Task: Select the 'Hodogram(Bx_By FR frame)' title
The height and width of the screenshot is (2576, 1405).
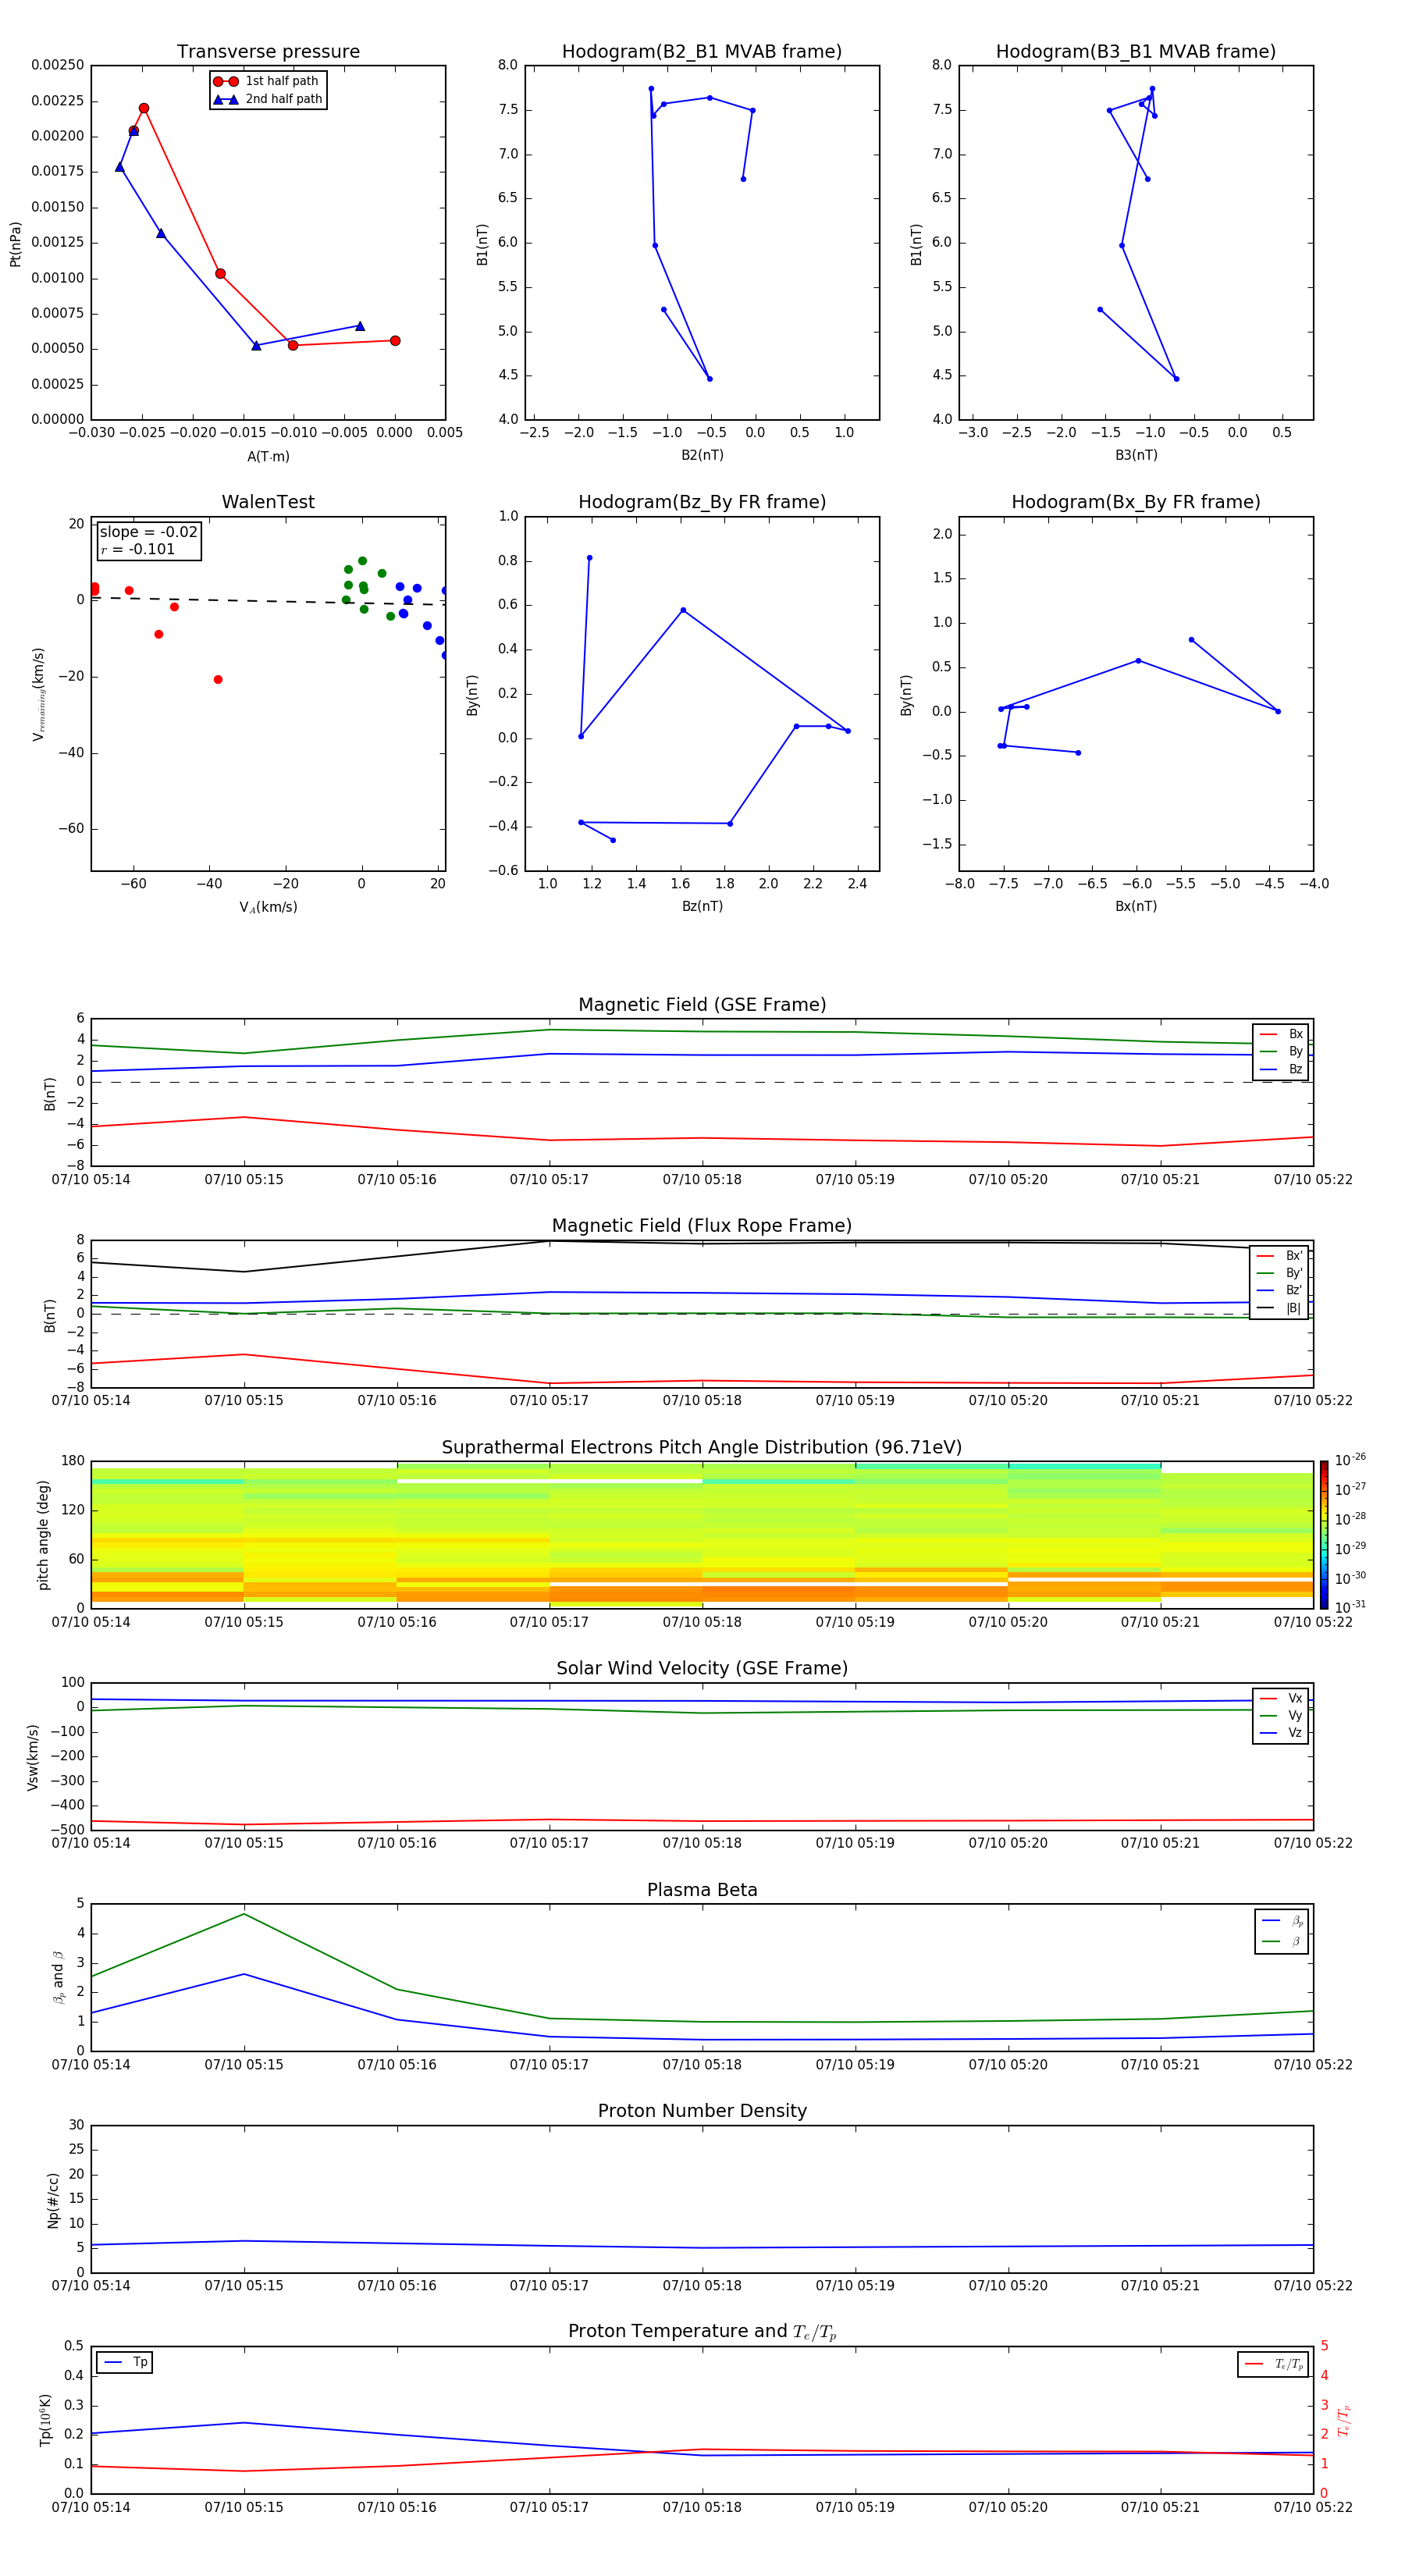Action: (1136, 502)
